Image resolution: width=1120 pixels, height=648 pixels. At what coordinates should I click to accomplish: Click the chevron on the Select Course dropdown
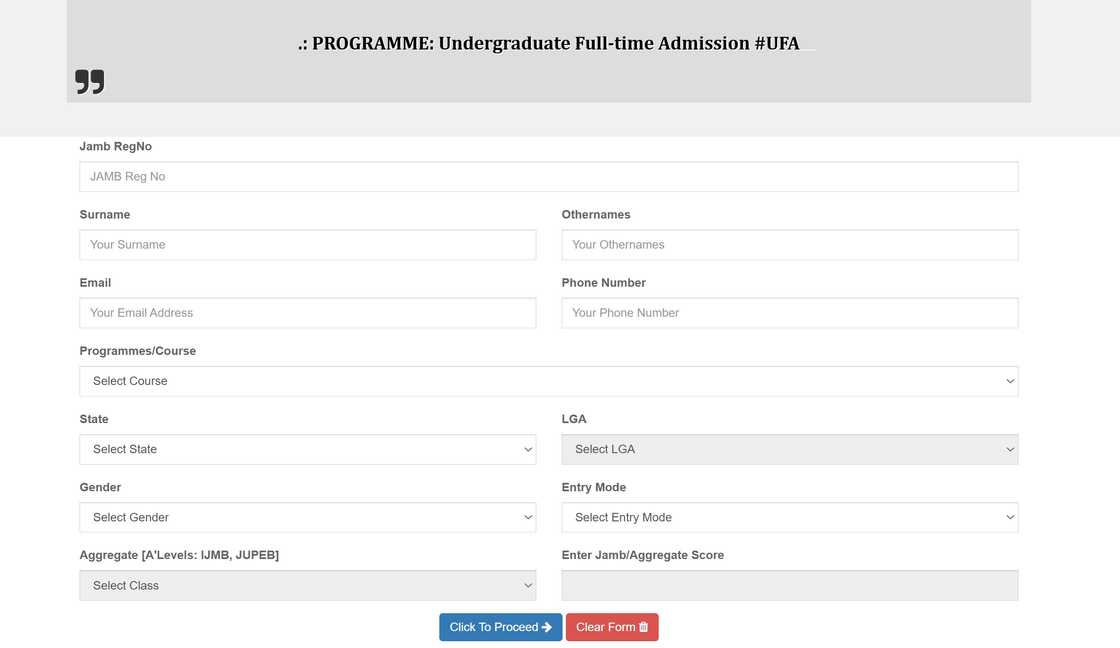coord(1010,381)
